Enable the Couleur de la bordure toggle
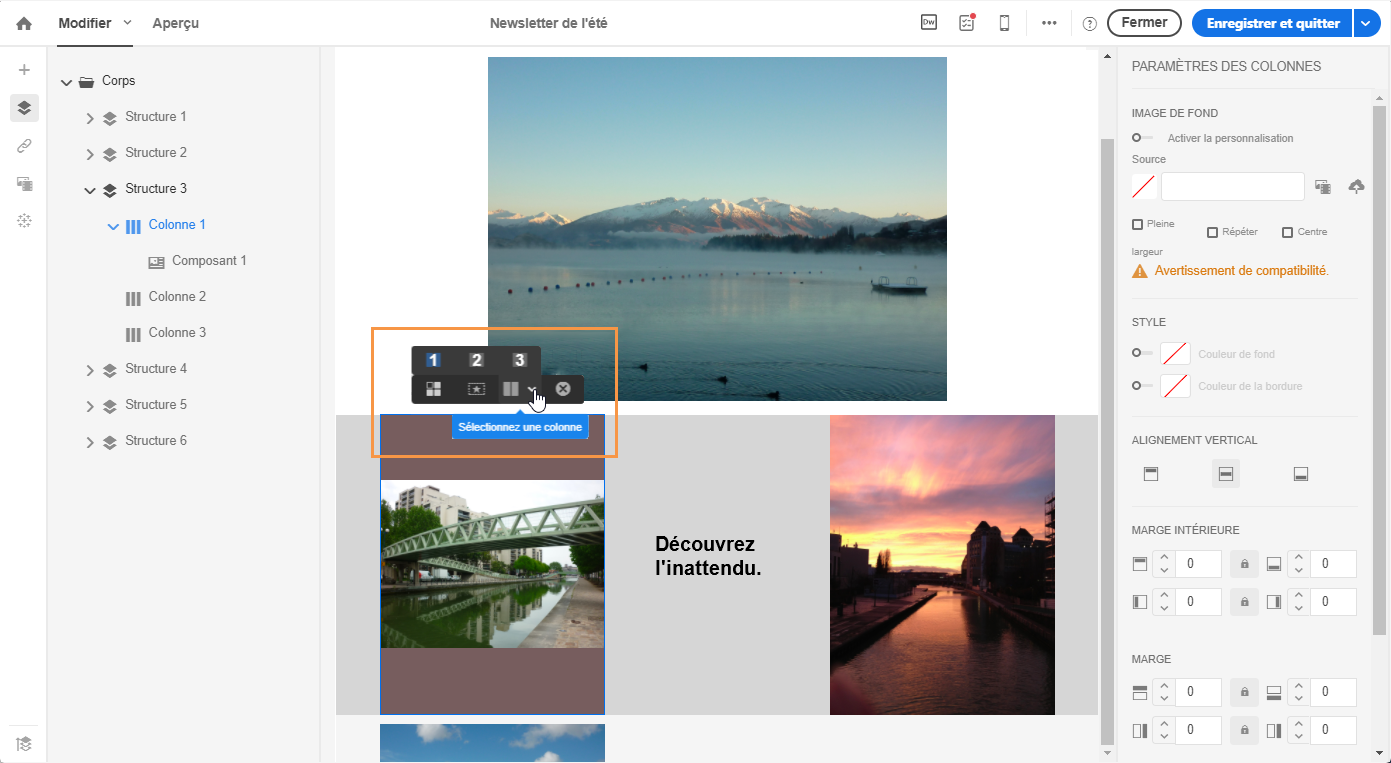The width and height of the screenshot is (1391, 763). (1142, 385)
